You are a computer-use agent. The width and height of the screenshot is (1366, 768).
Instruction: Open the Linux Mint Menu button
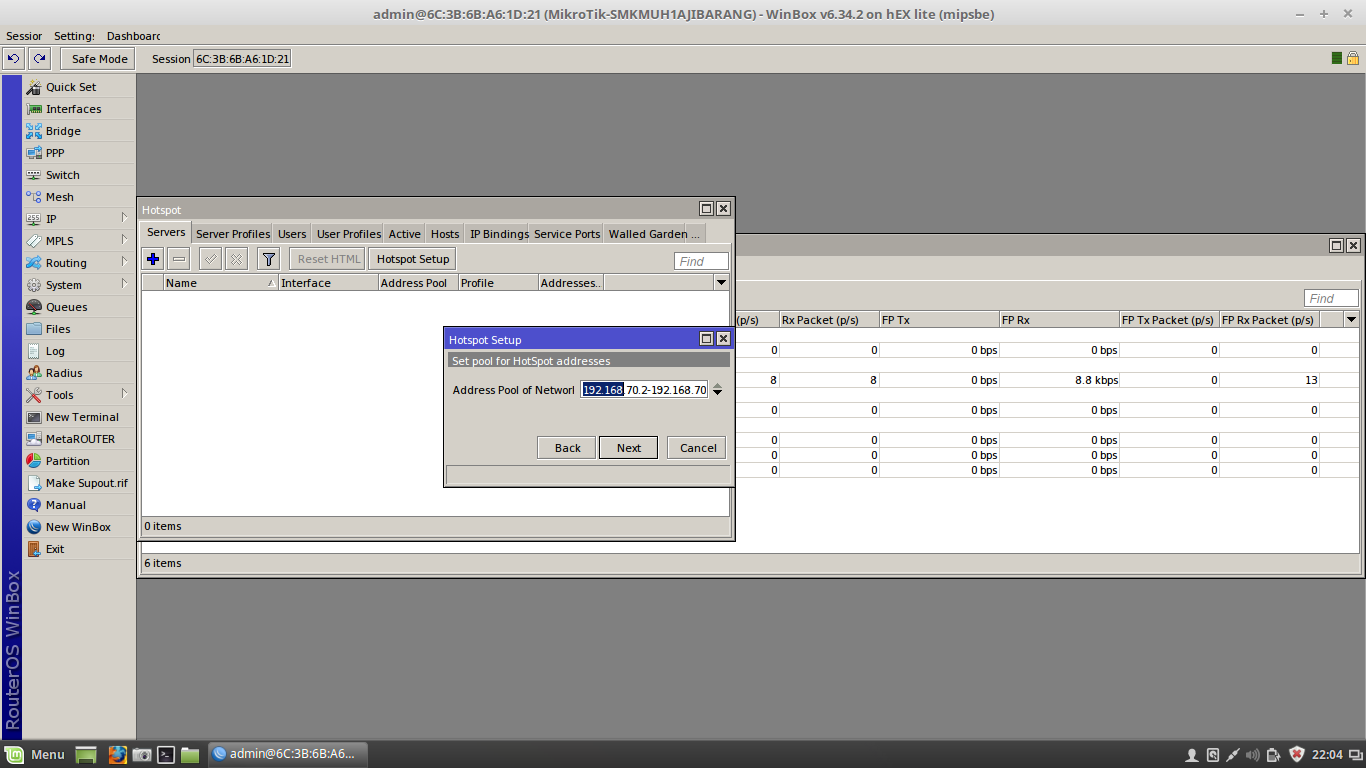tap(36, 754)
